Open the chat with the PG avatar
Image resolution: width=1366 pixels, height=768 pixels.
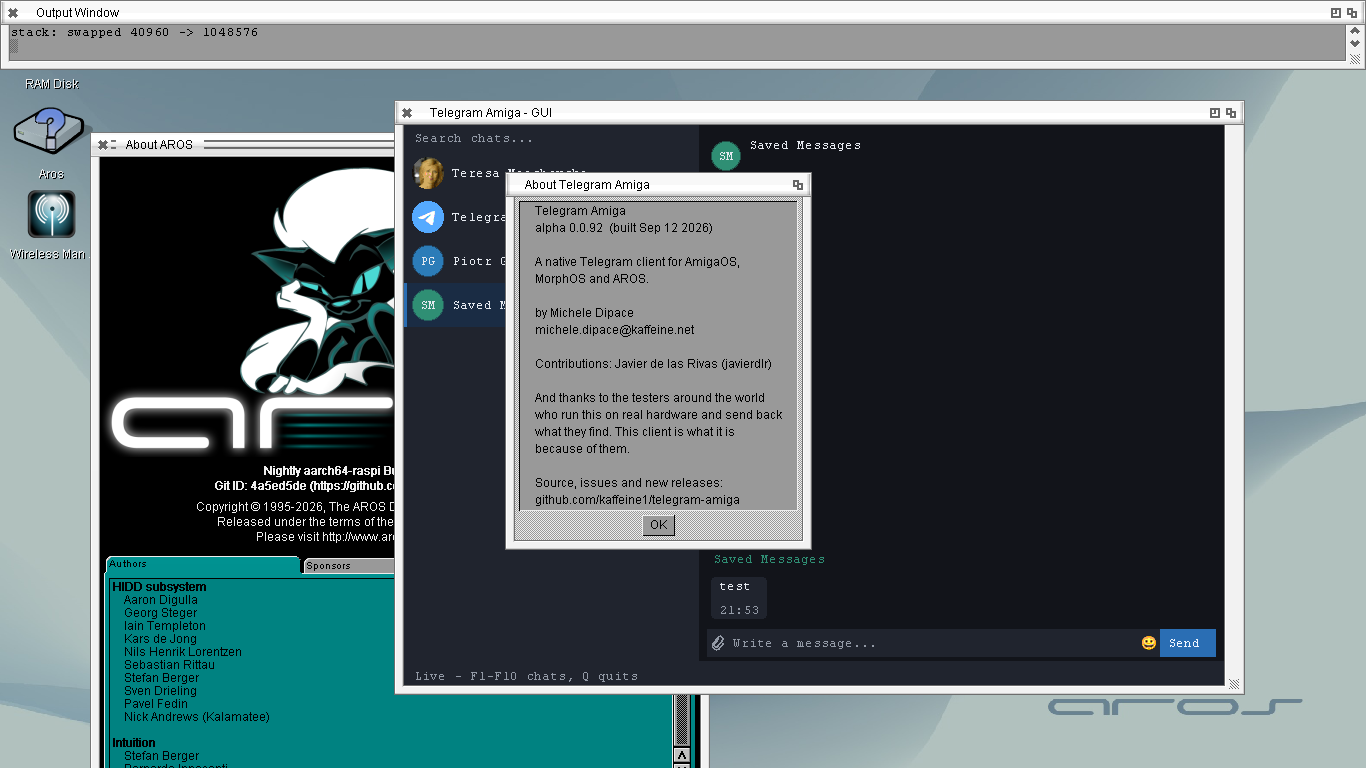coord(428,261)
